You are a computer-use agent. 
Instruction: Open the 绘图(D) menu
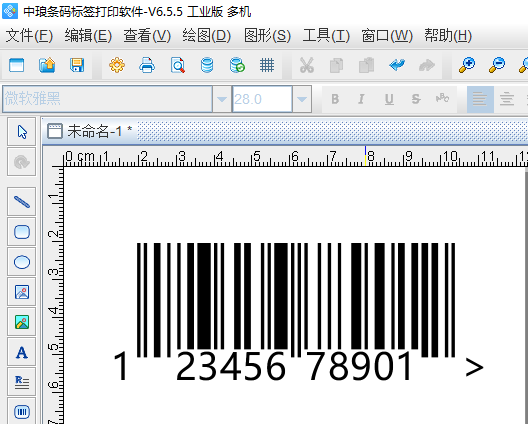click(207, 36)
